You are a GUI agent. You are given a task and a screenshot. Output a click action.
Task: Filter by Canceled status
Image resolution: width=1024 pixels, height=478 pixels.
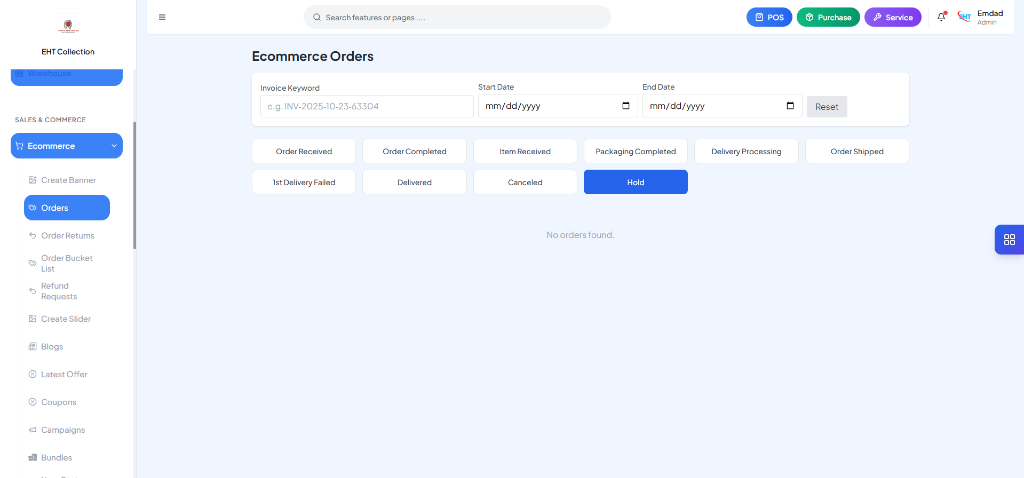525,182
